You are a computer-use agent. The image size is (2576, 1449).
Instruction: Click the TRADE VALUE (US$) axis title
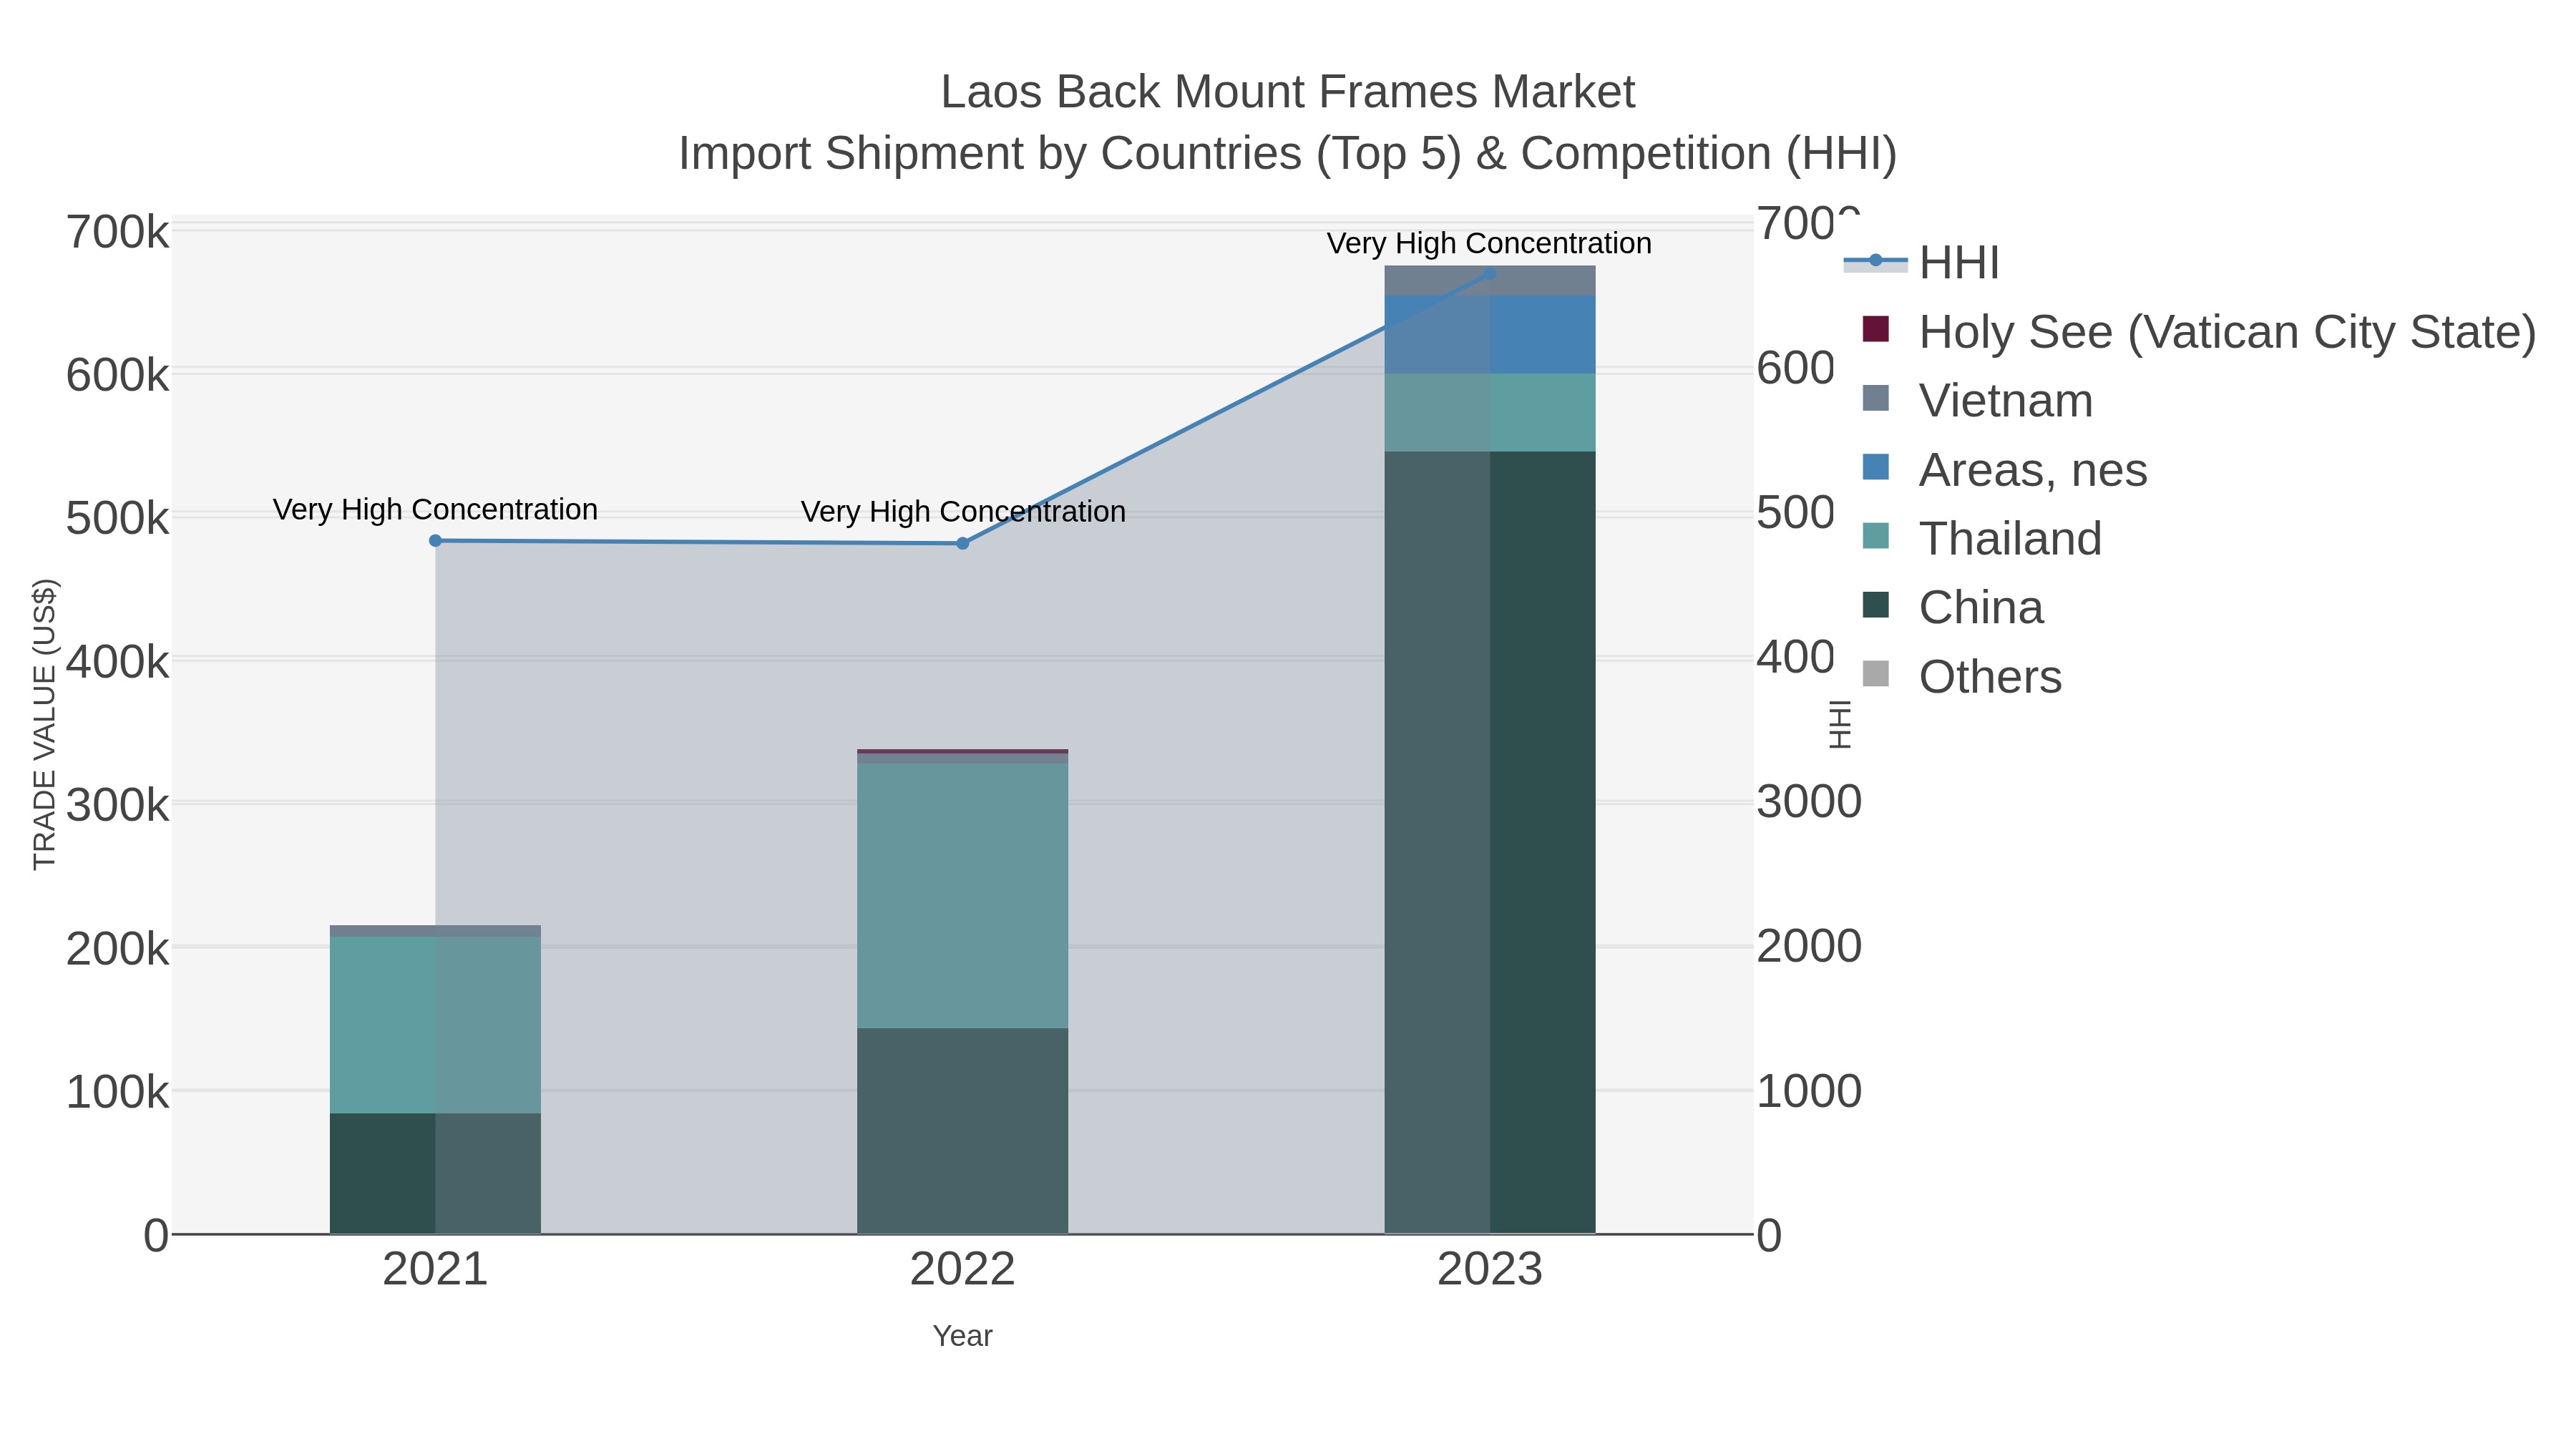[x=45, y=724]
